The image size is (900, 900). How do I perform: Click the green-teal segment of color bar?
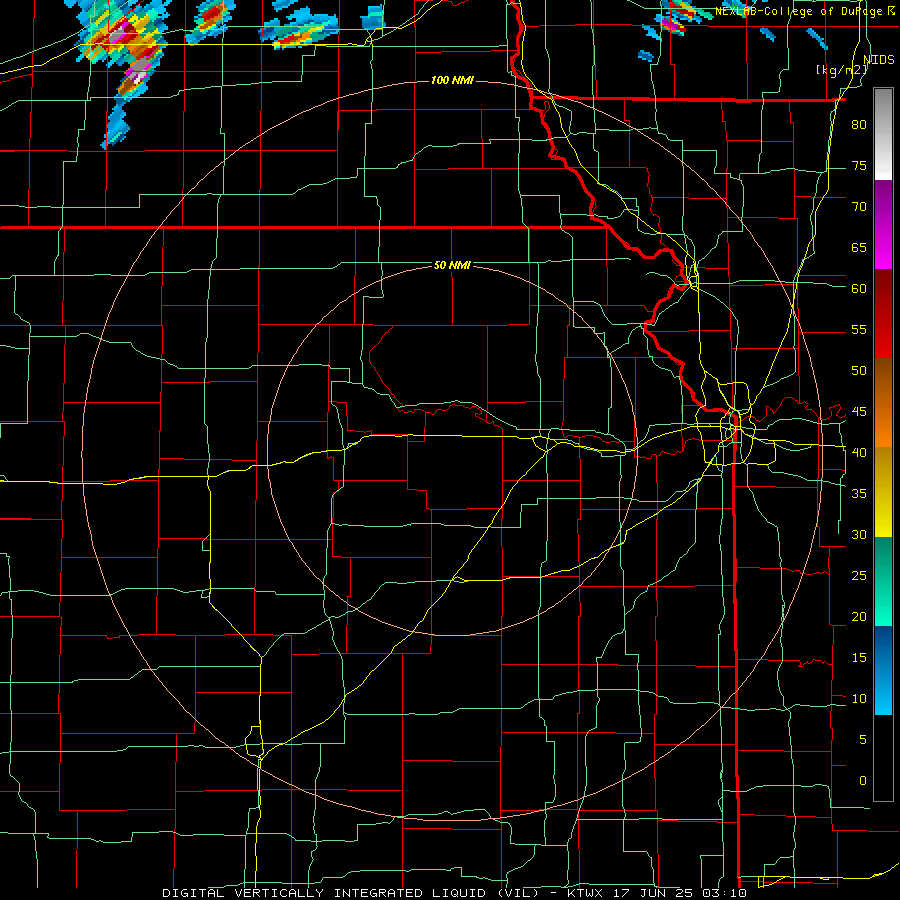pos(883,581)
